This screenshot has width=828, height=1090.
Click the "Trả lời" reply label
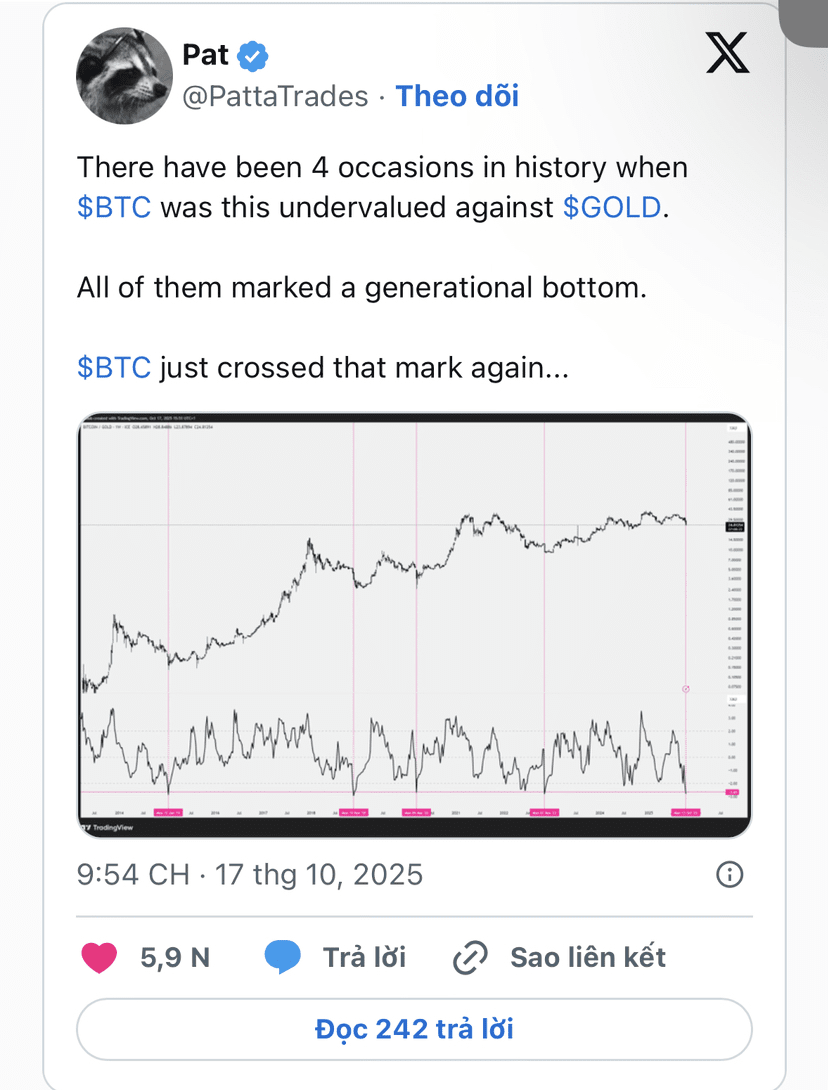[x=364, y=957]
